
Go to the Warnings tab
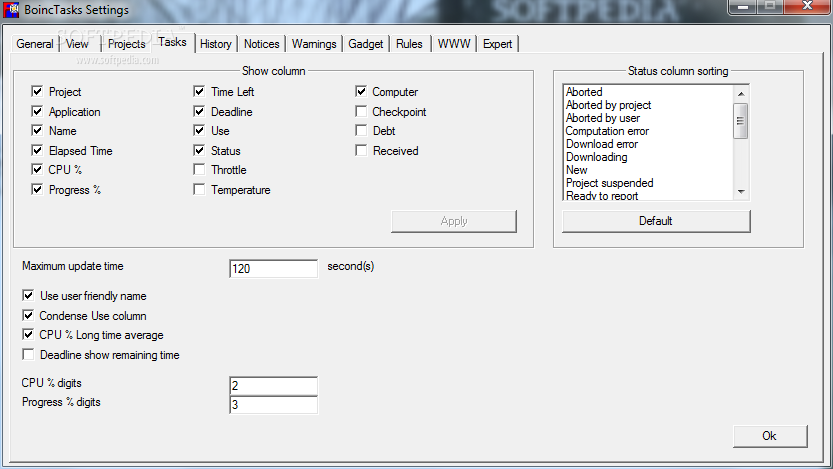pos(314,44)
